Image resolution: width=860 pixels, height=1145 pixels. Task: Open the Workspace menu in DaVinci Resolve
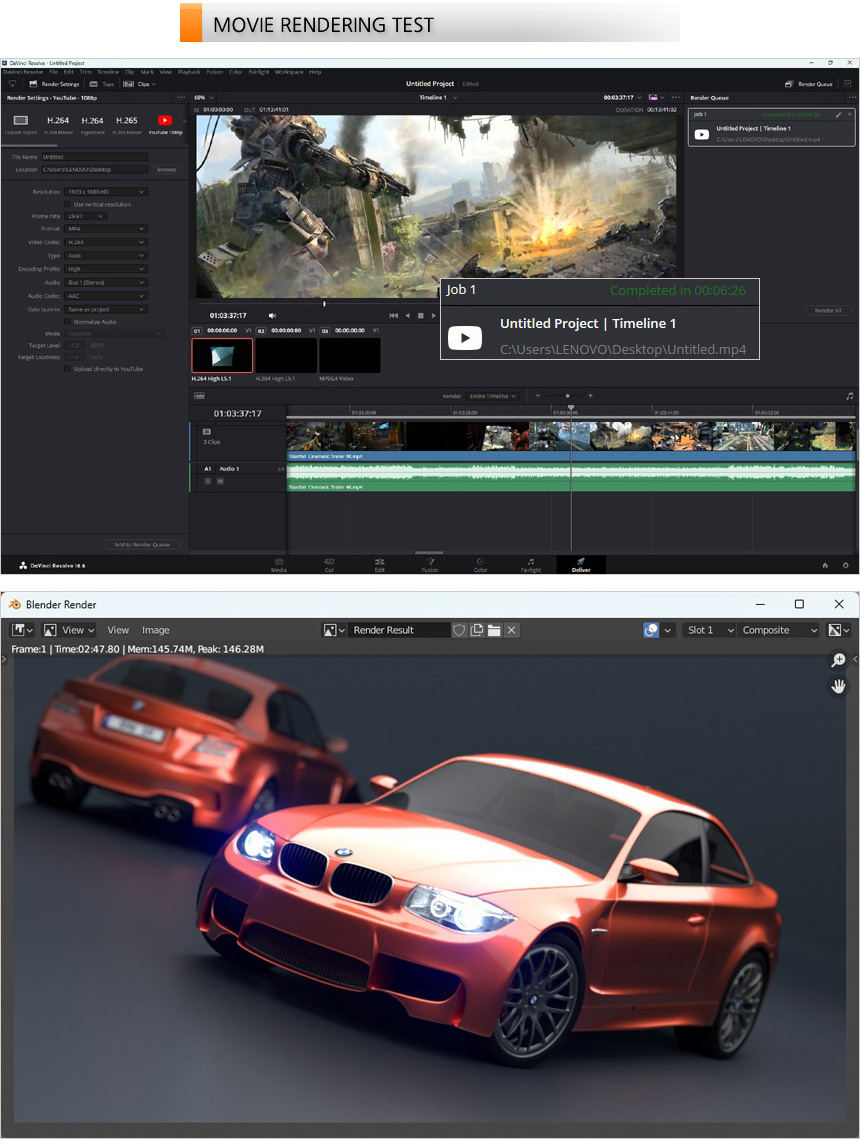[x=289, y=72]
